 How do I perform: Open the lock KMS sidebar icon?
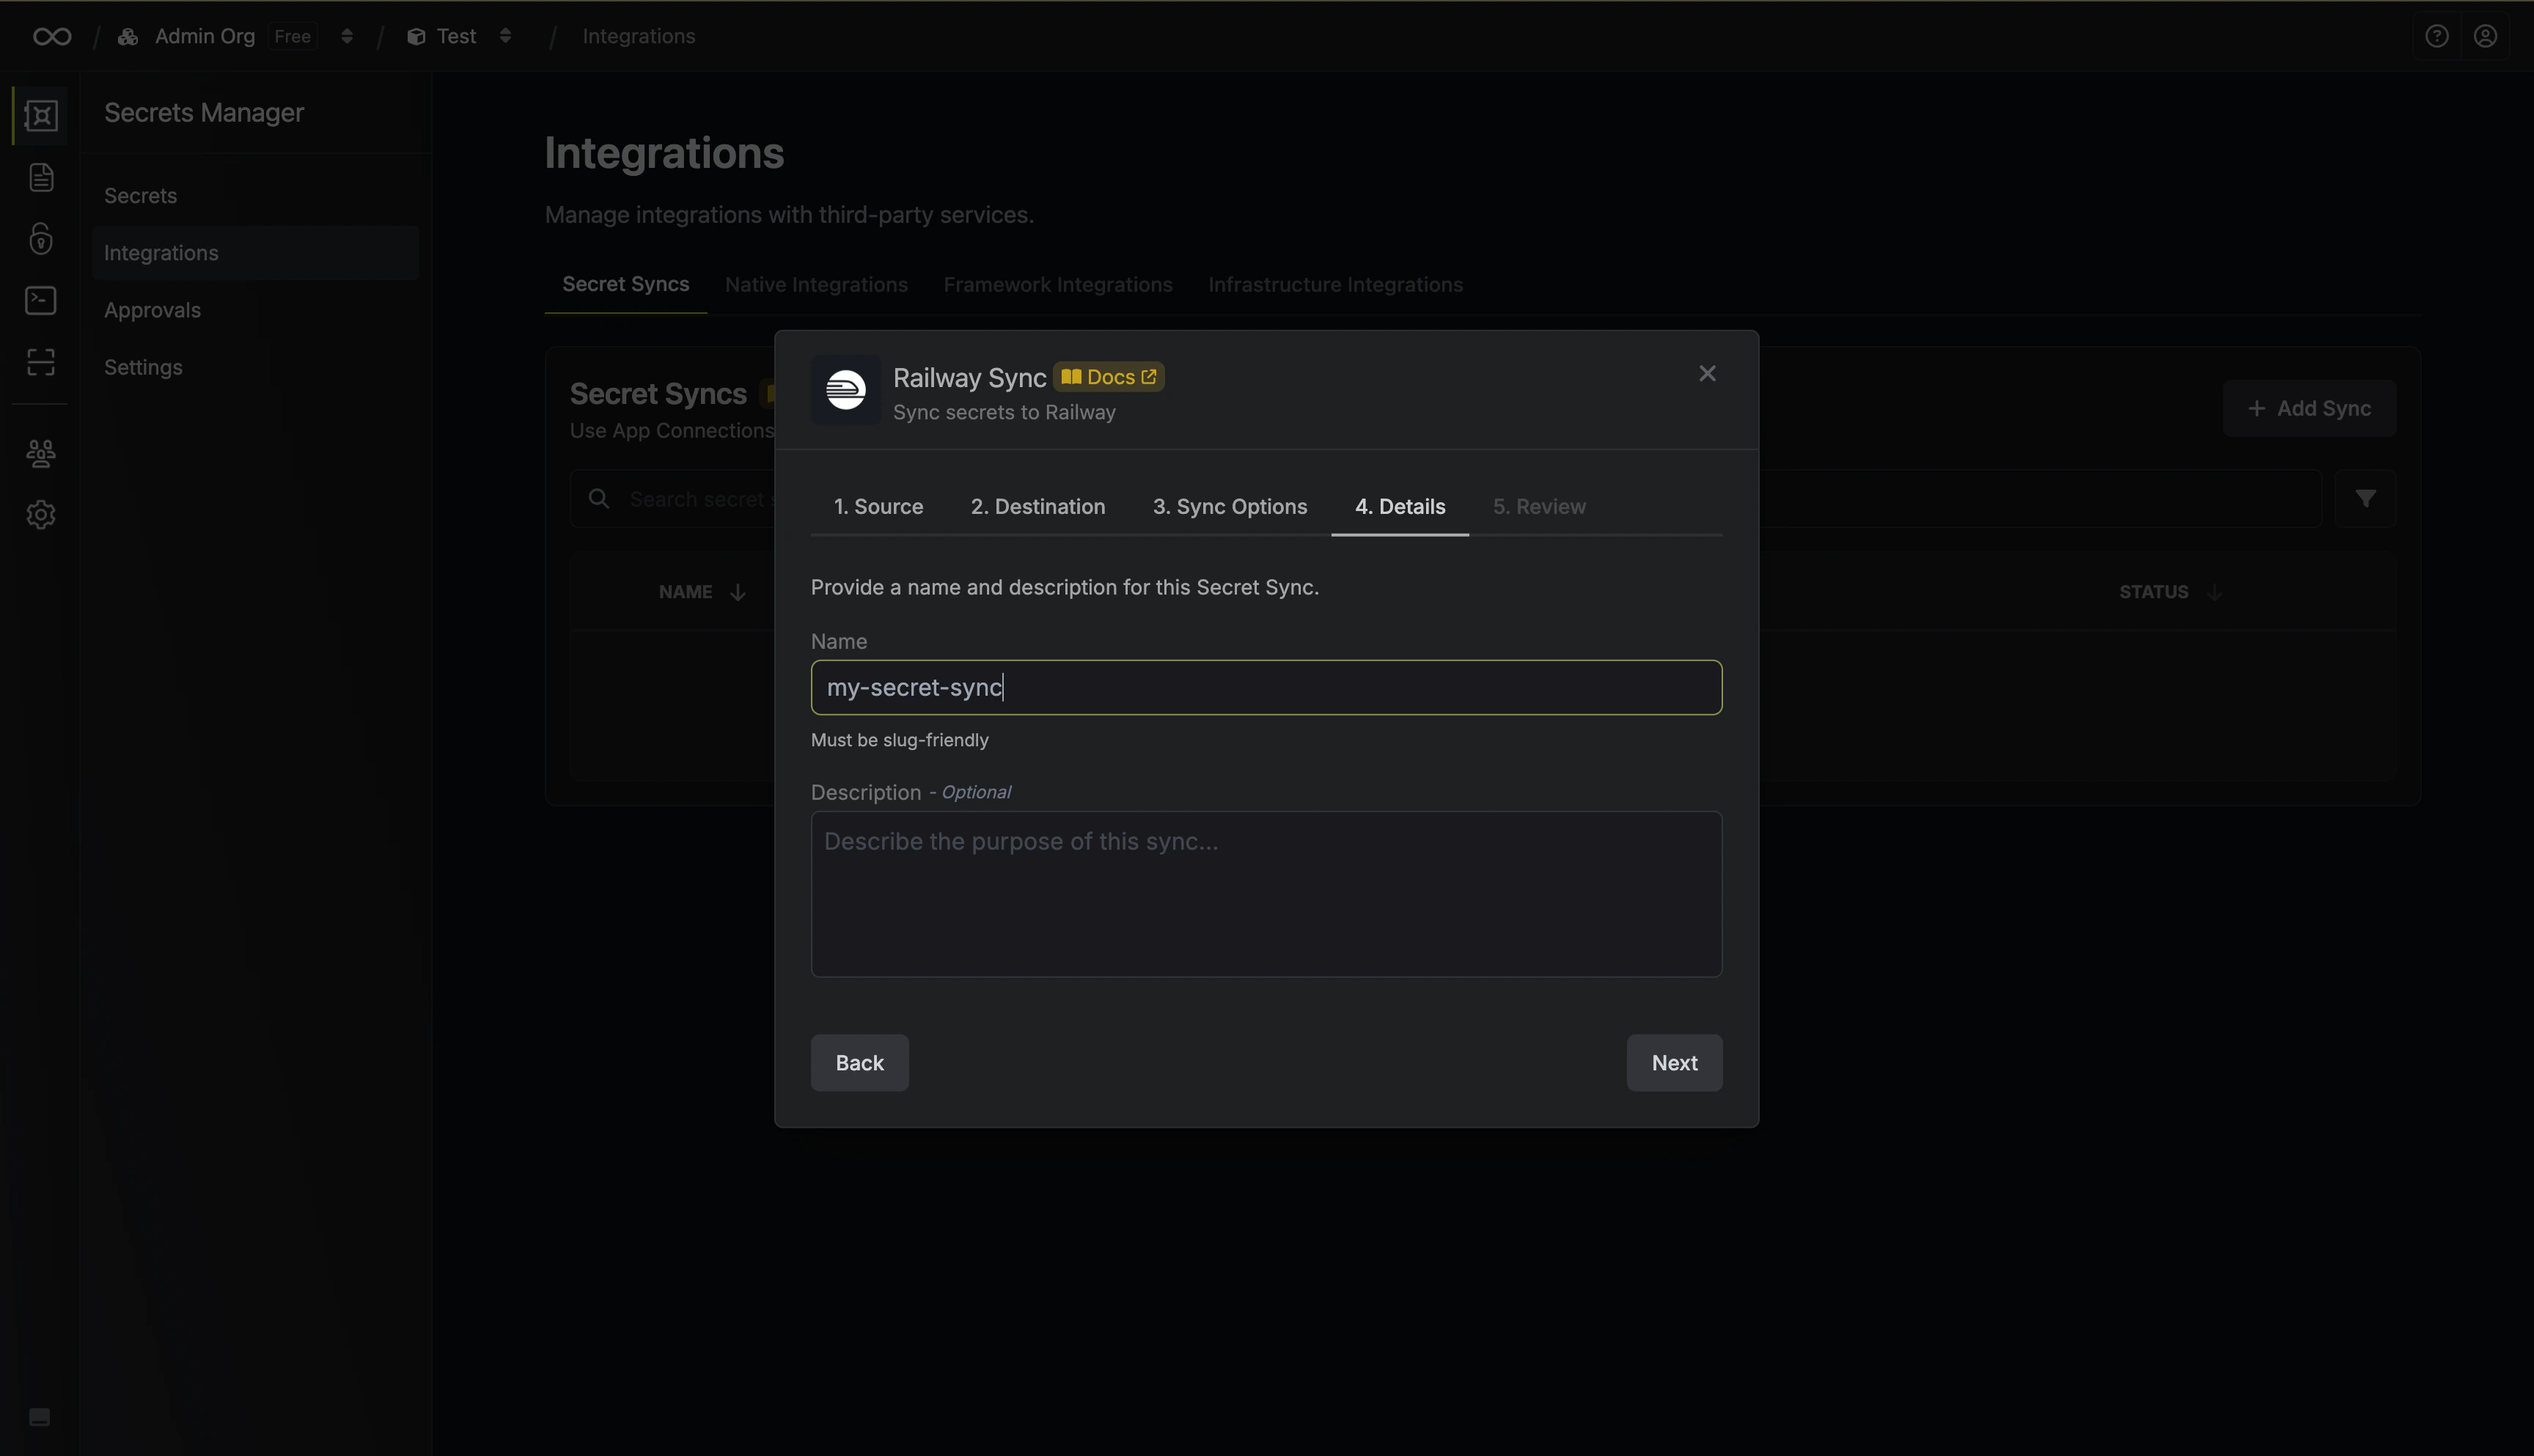tap(41, 239)
